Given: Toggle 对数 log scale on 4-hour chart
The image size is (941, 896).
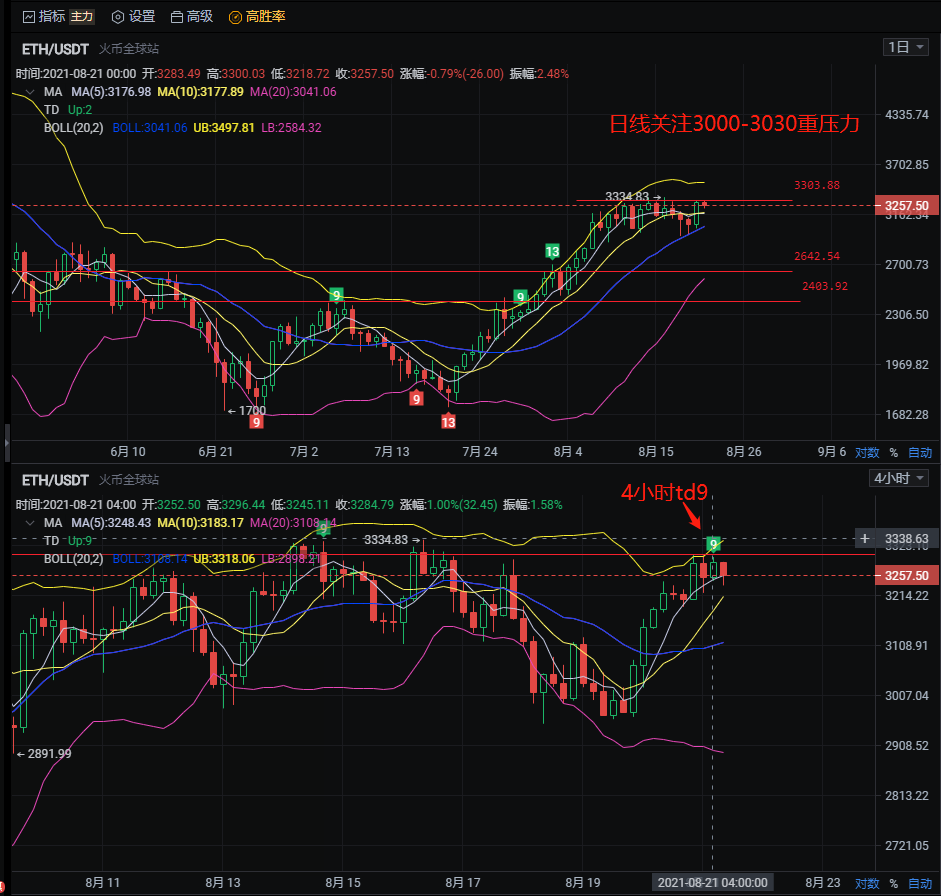Looking at the screenshot, I should [x=866, y=883].
